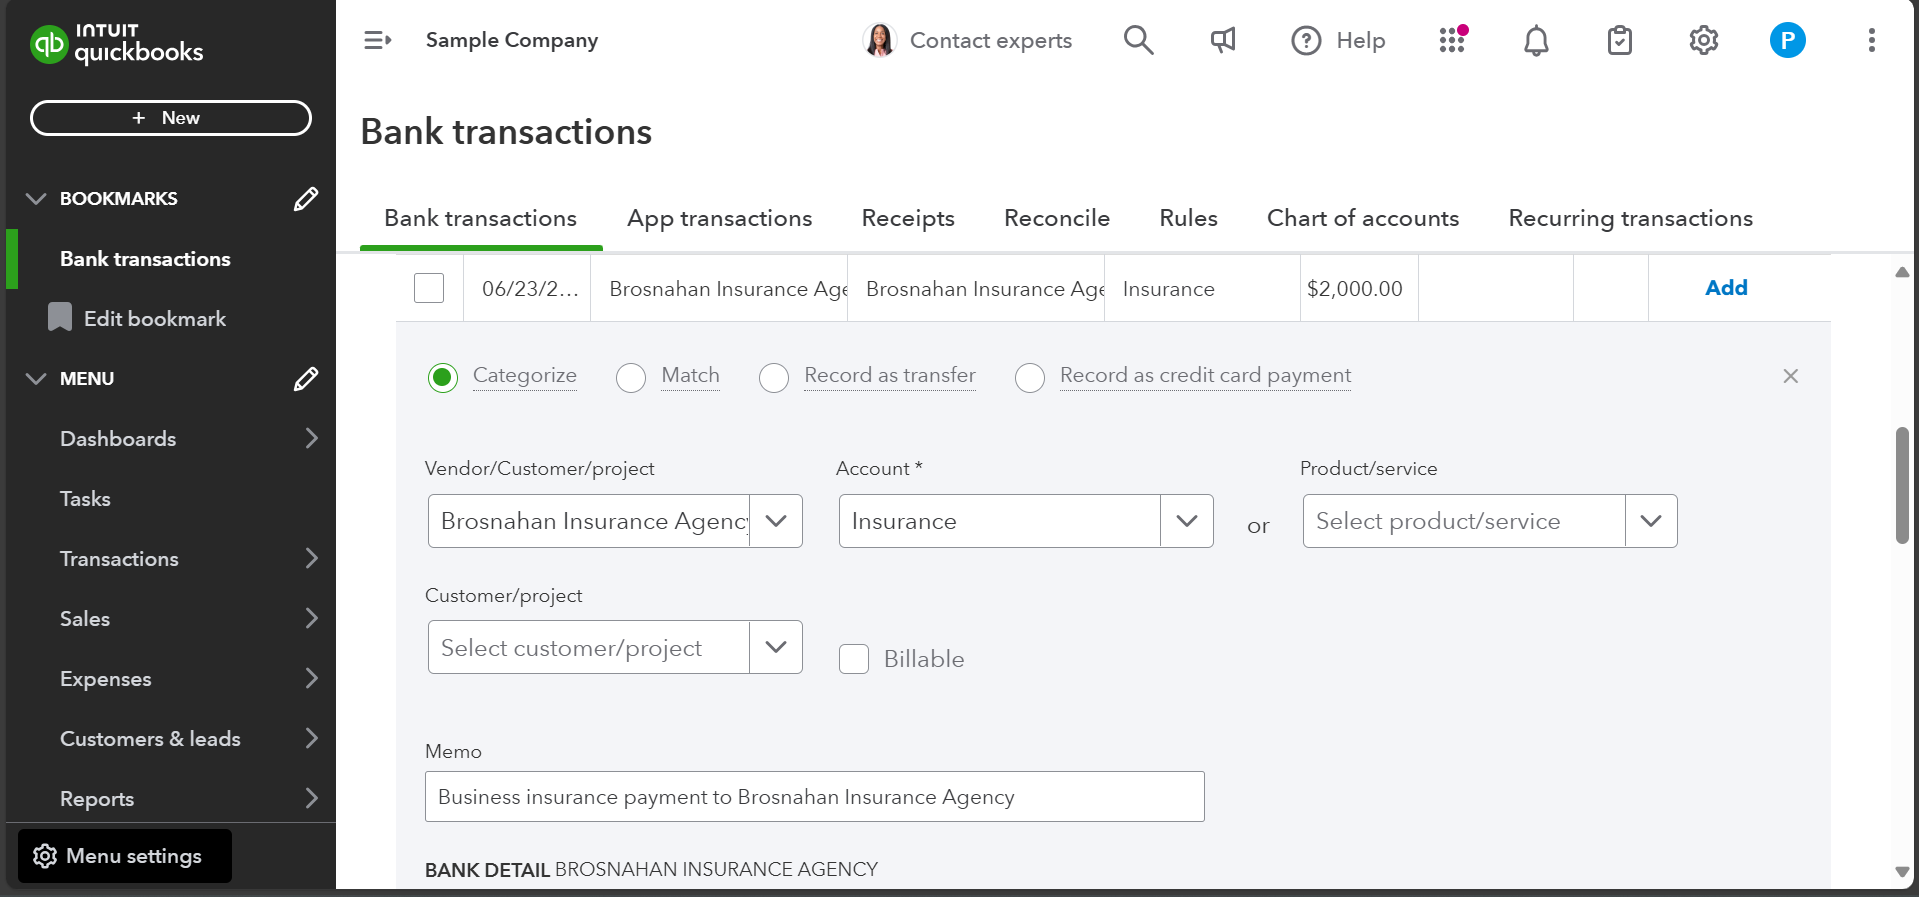The width and height of the screenshot is (1919, 897).
Task: Click the + New button
Action: point(171,118)
